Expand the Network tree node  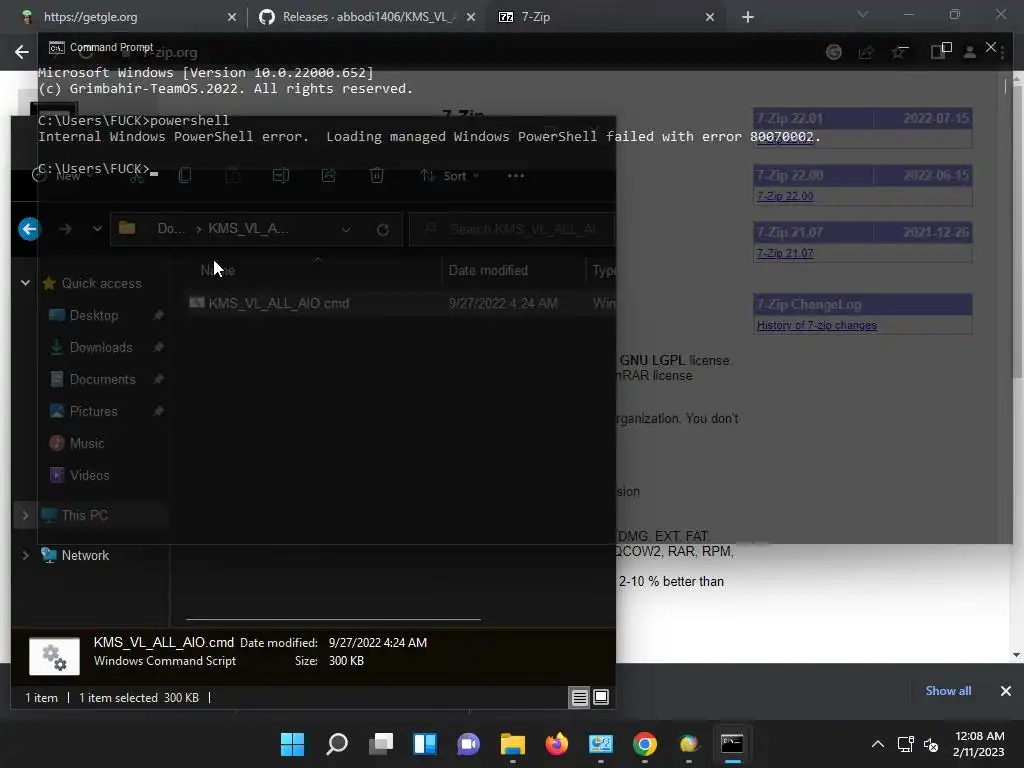25,555
